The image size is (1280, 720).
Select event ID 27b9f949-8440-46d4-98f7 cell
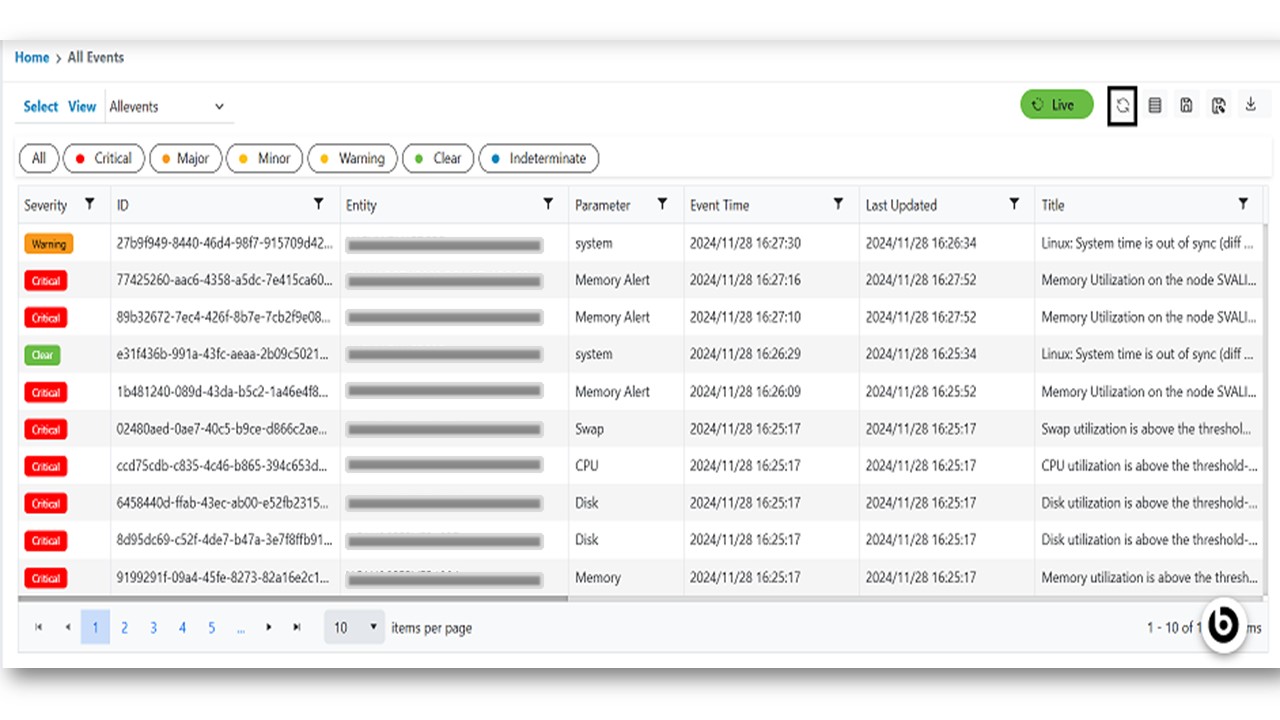click(225, 244)
